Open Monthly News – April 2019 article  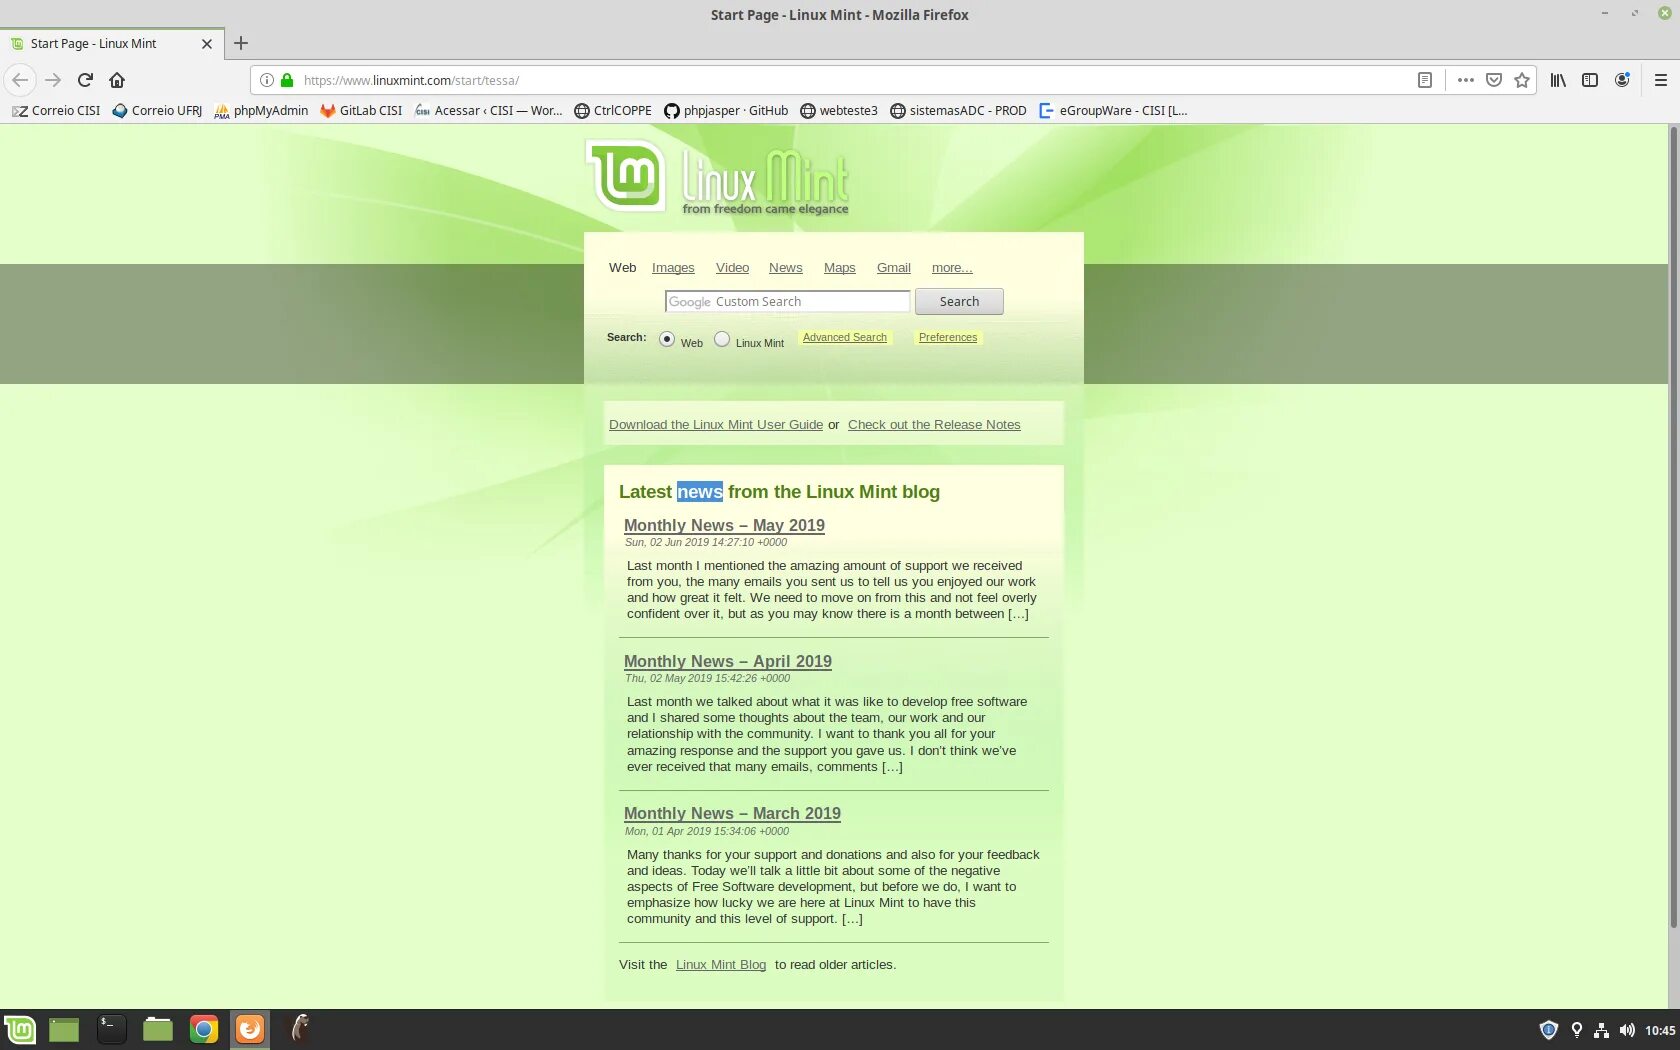[x=727, y=661]
